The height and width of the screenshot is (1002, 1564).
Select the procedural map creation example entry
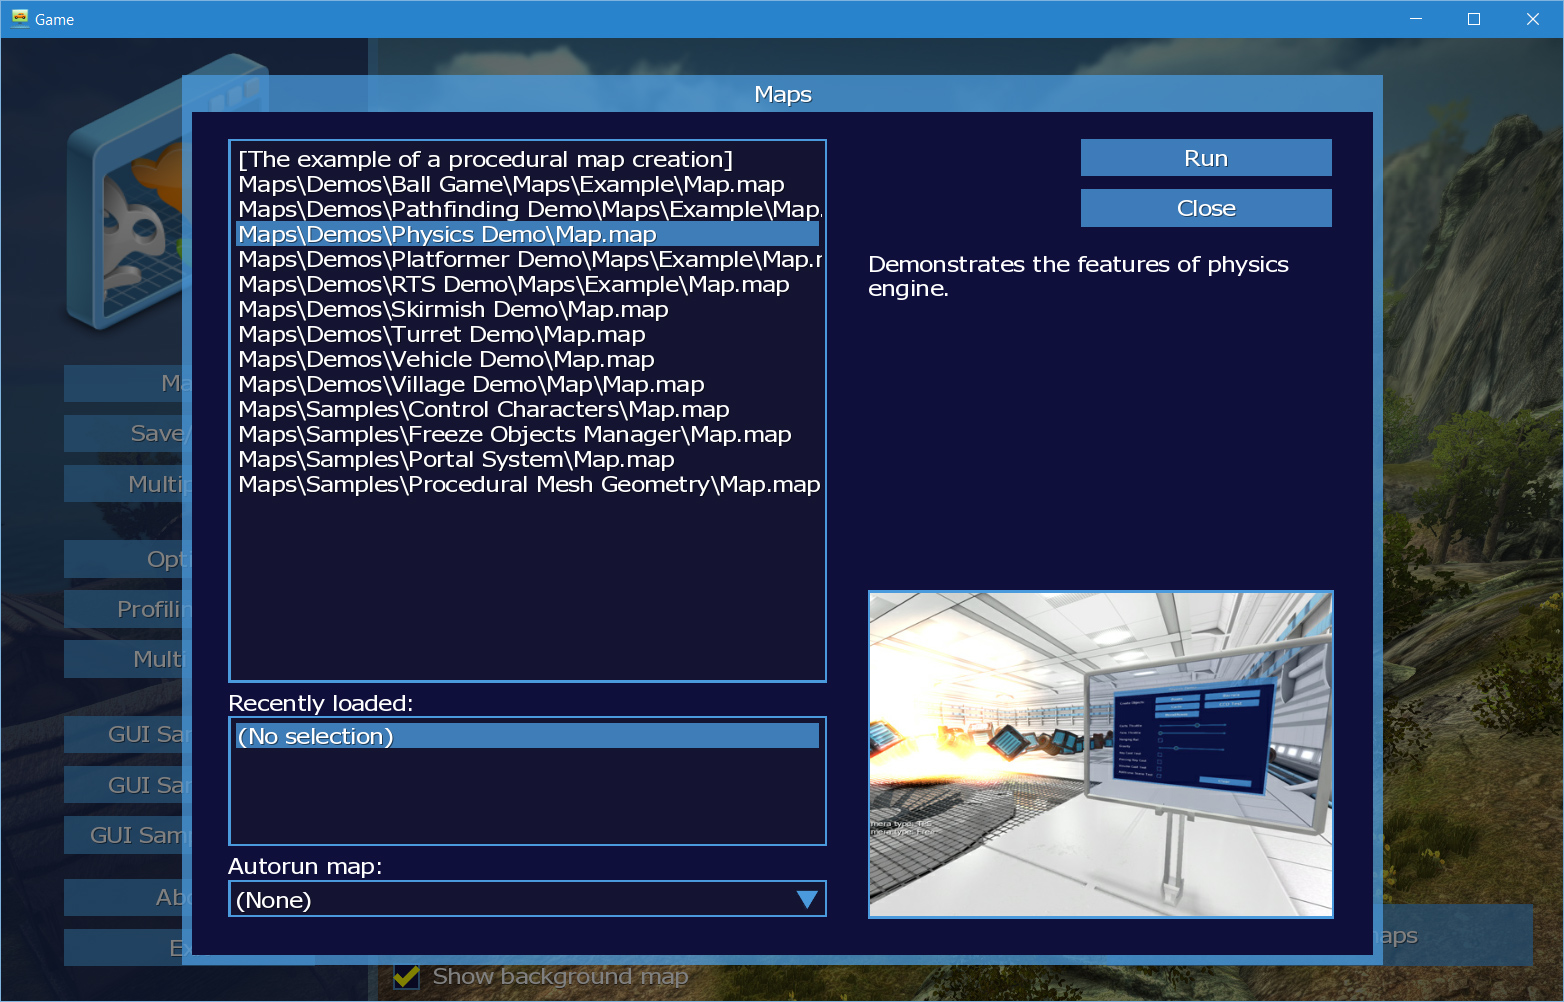(485, 160)
